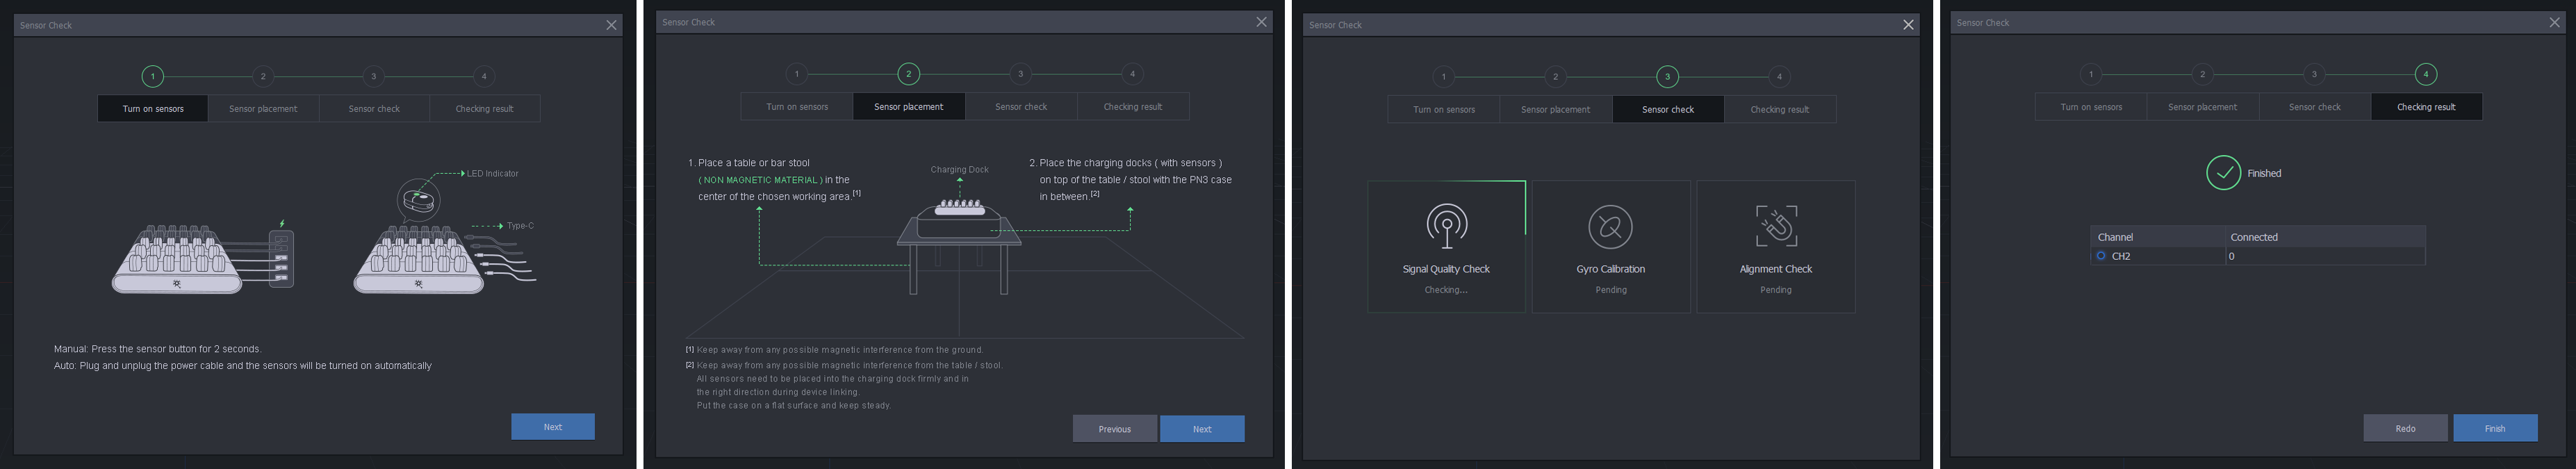2576x469 pixels.
Task: Click highlighted step circle 4 in the Finished dialog
Action: (2425, 74)
